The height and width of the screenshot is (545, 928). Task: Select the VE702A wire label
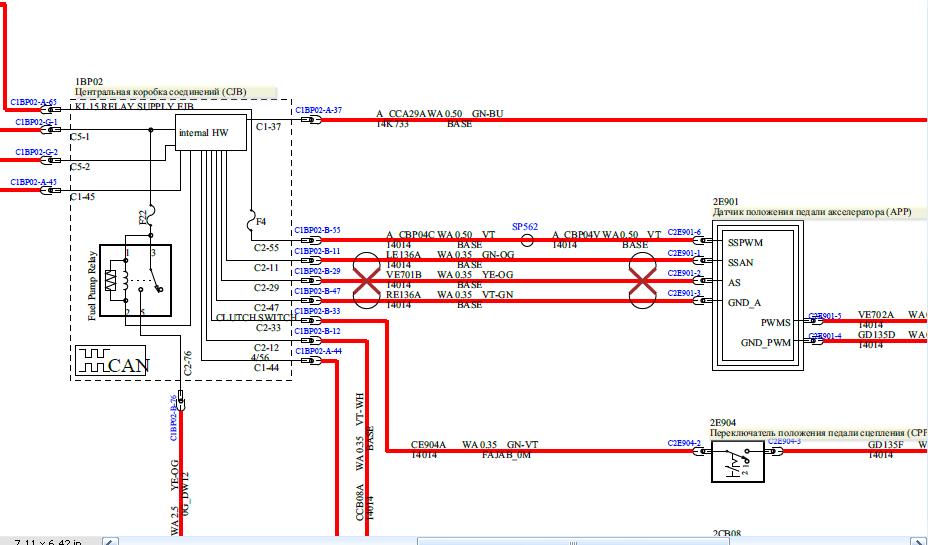[x=876, y=315]
